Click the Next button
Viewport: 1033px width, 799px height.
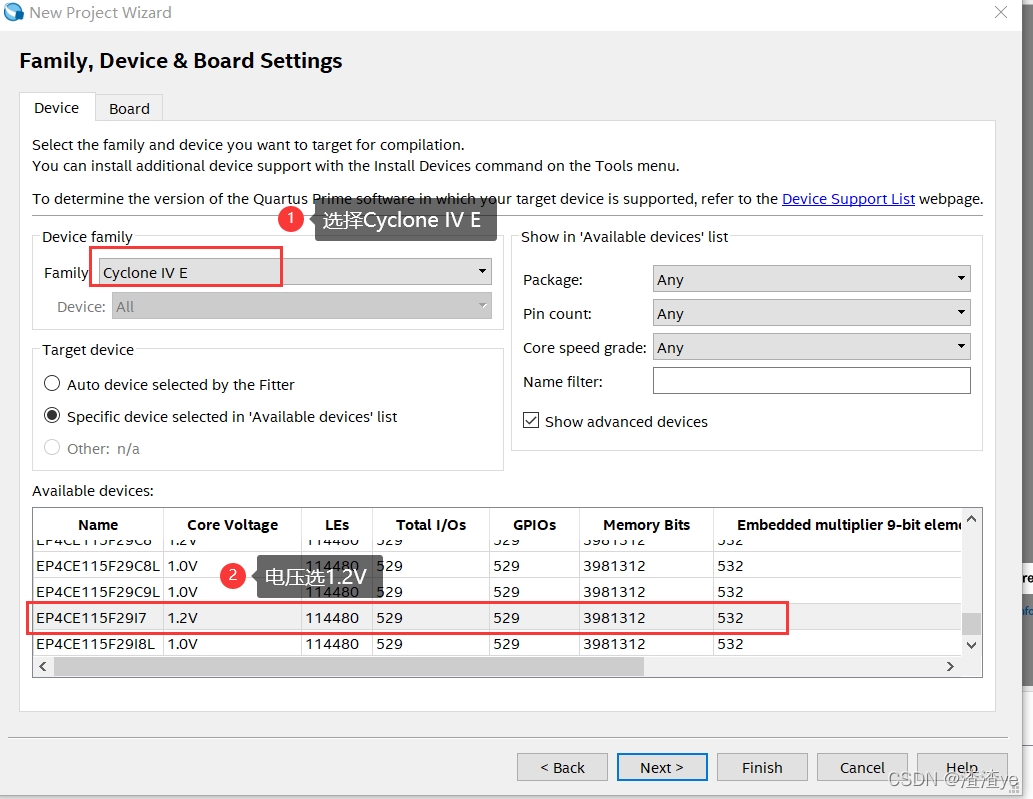(x=661, y=767)
